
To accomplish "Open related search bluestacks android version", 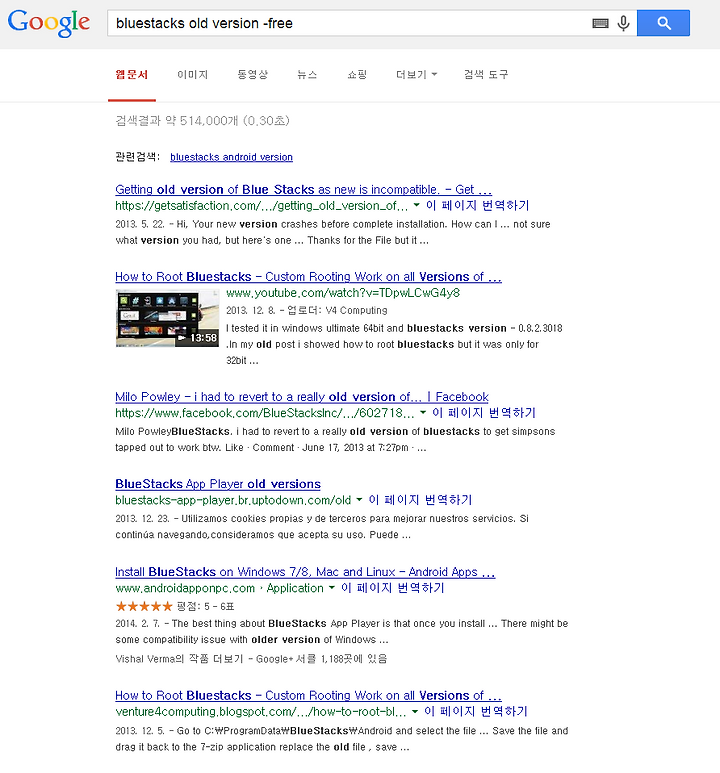I will point(231,157).
